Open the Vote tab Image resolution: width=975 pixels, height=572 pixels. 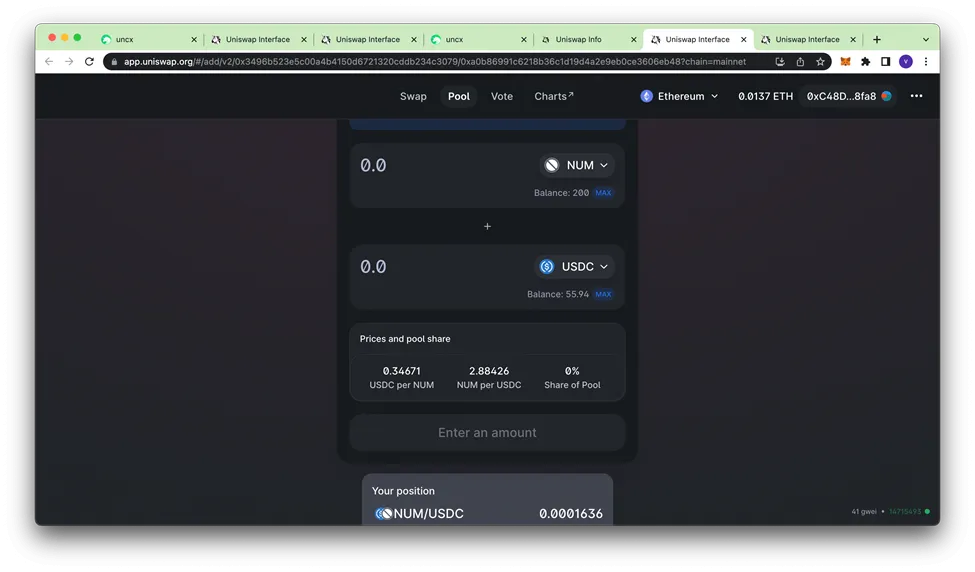pyautogui.click(x=502, y=96)
